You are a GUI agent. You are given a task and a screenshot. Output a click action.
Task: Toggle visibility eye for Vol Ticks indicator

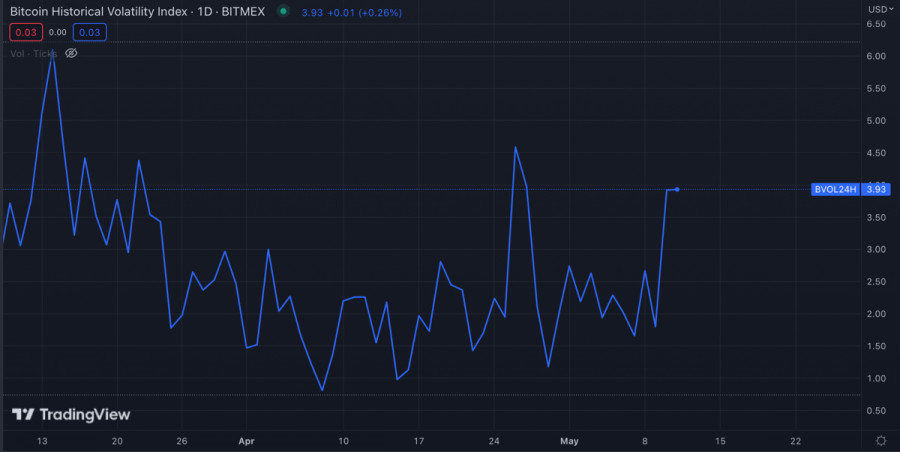71,53
